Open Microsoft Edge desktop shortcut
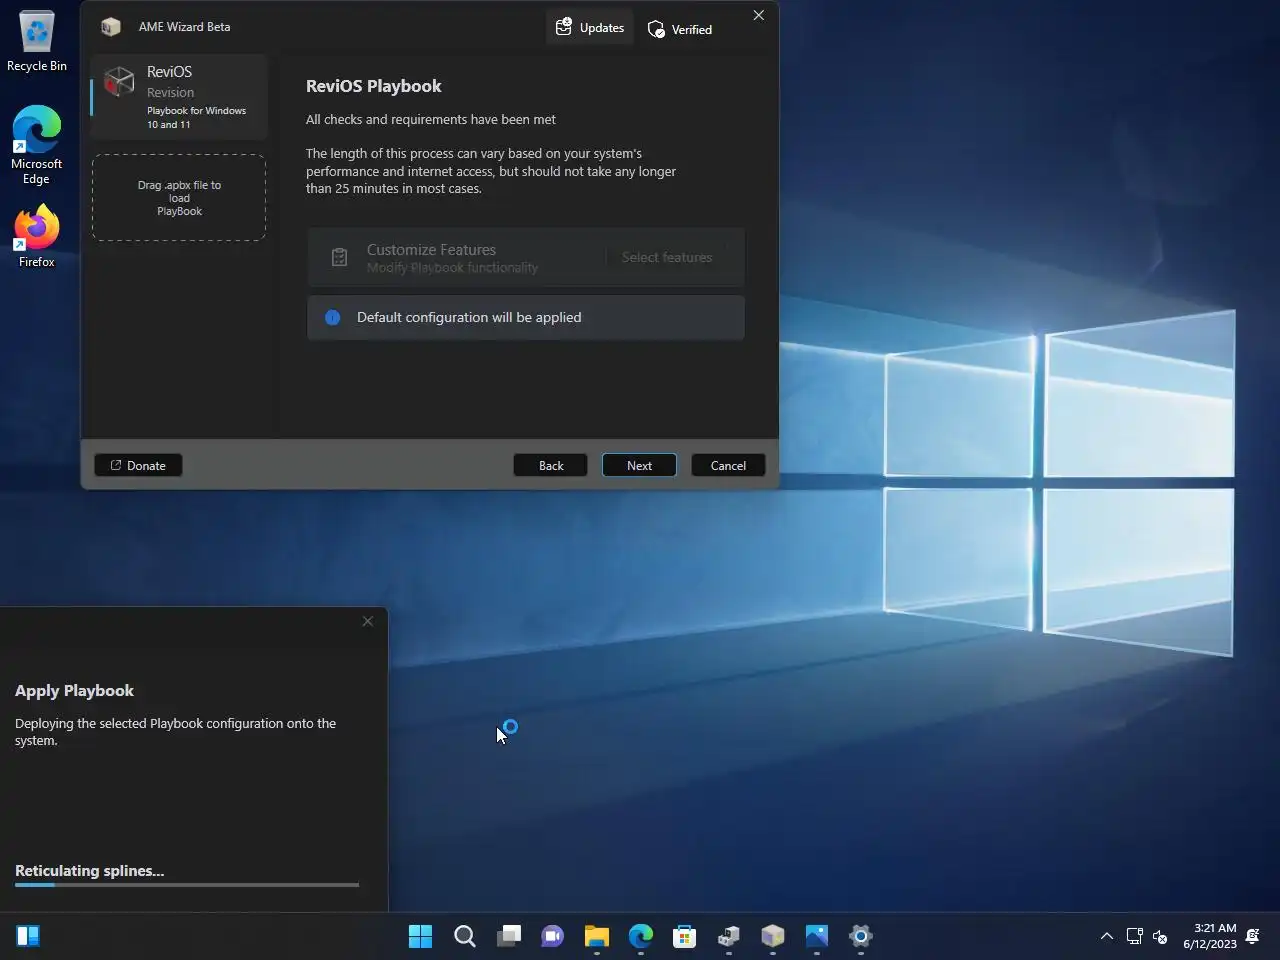This screenshot has height=960, width=1280. click(x=37, y=145)
